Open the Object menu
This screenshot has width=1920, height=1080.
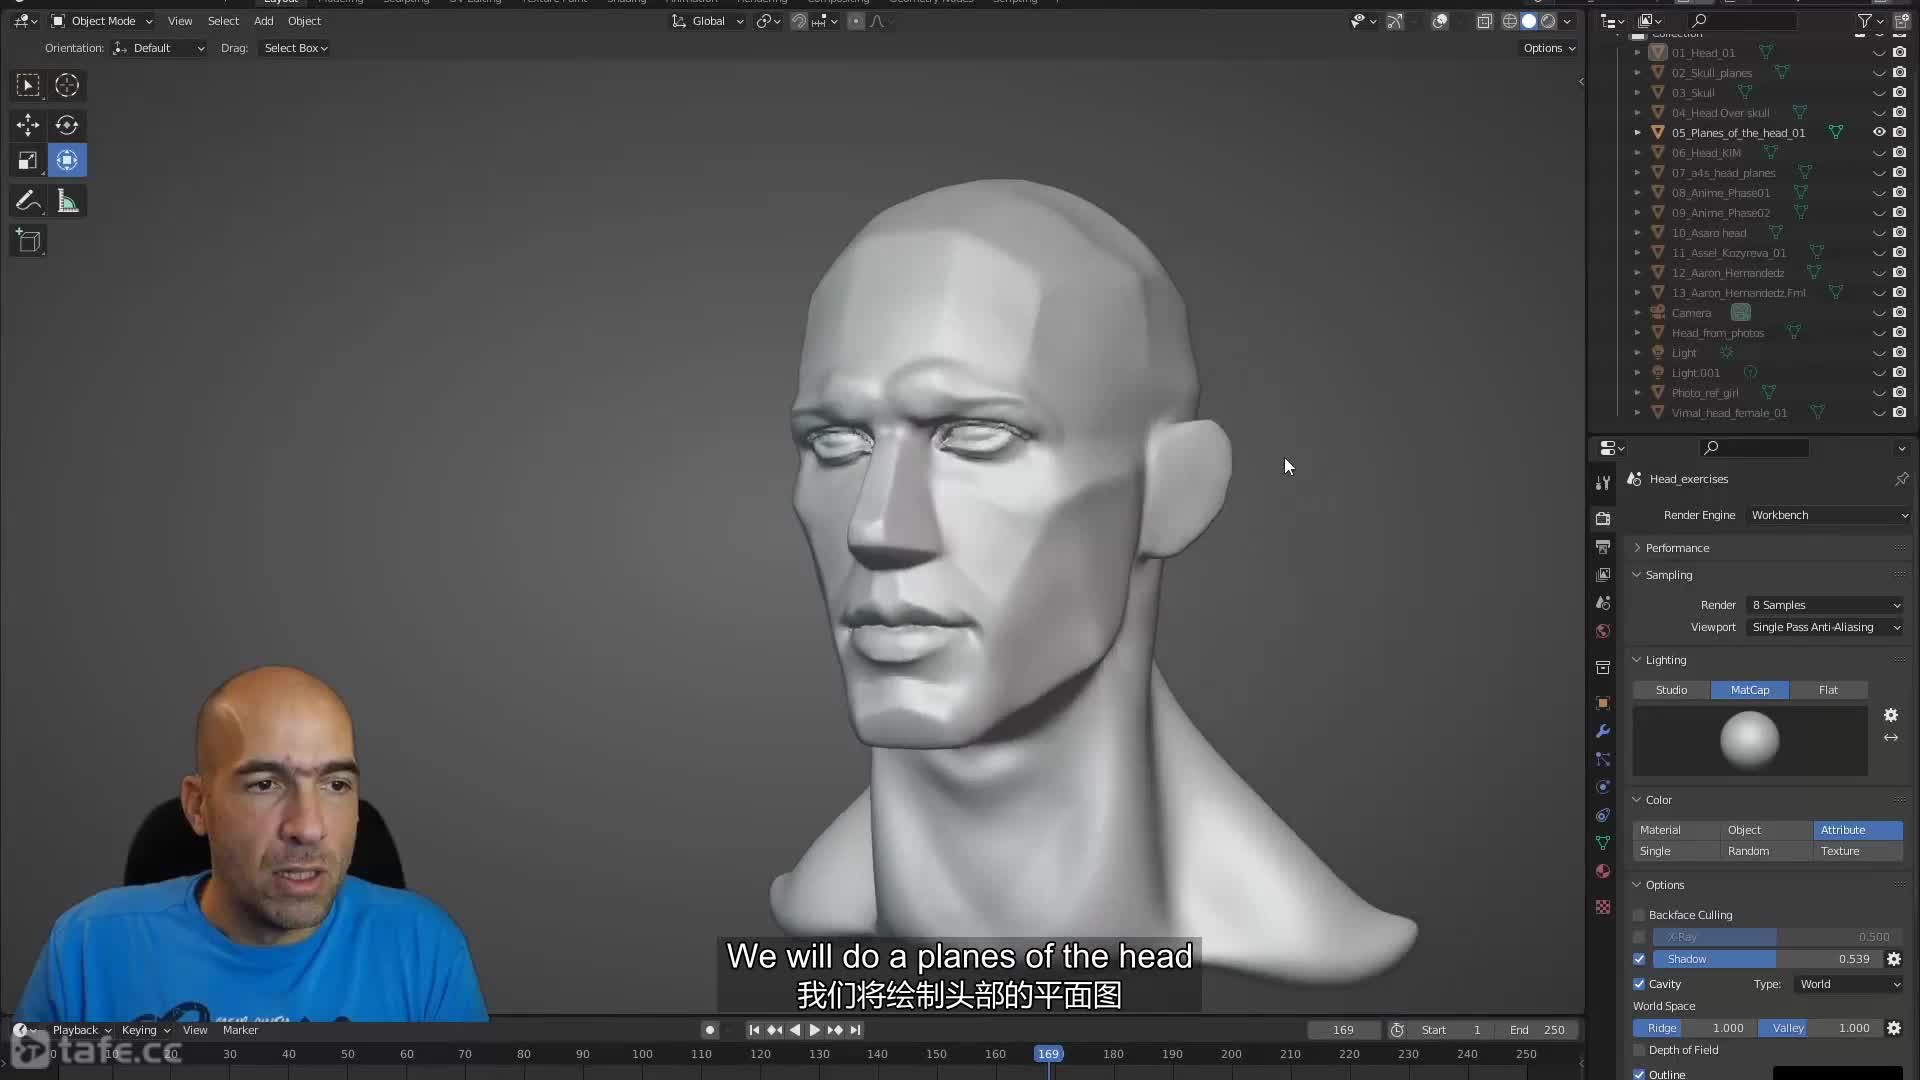coord(304,21)
